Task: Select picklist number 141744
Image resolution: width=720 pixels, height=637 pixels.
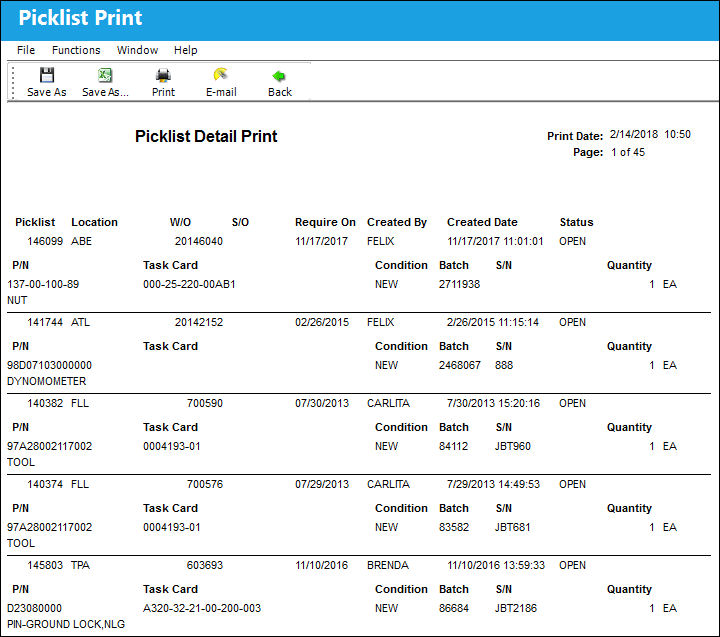Action: (45, 322)
